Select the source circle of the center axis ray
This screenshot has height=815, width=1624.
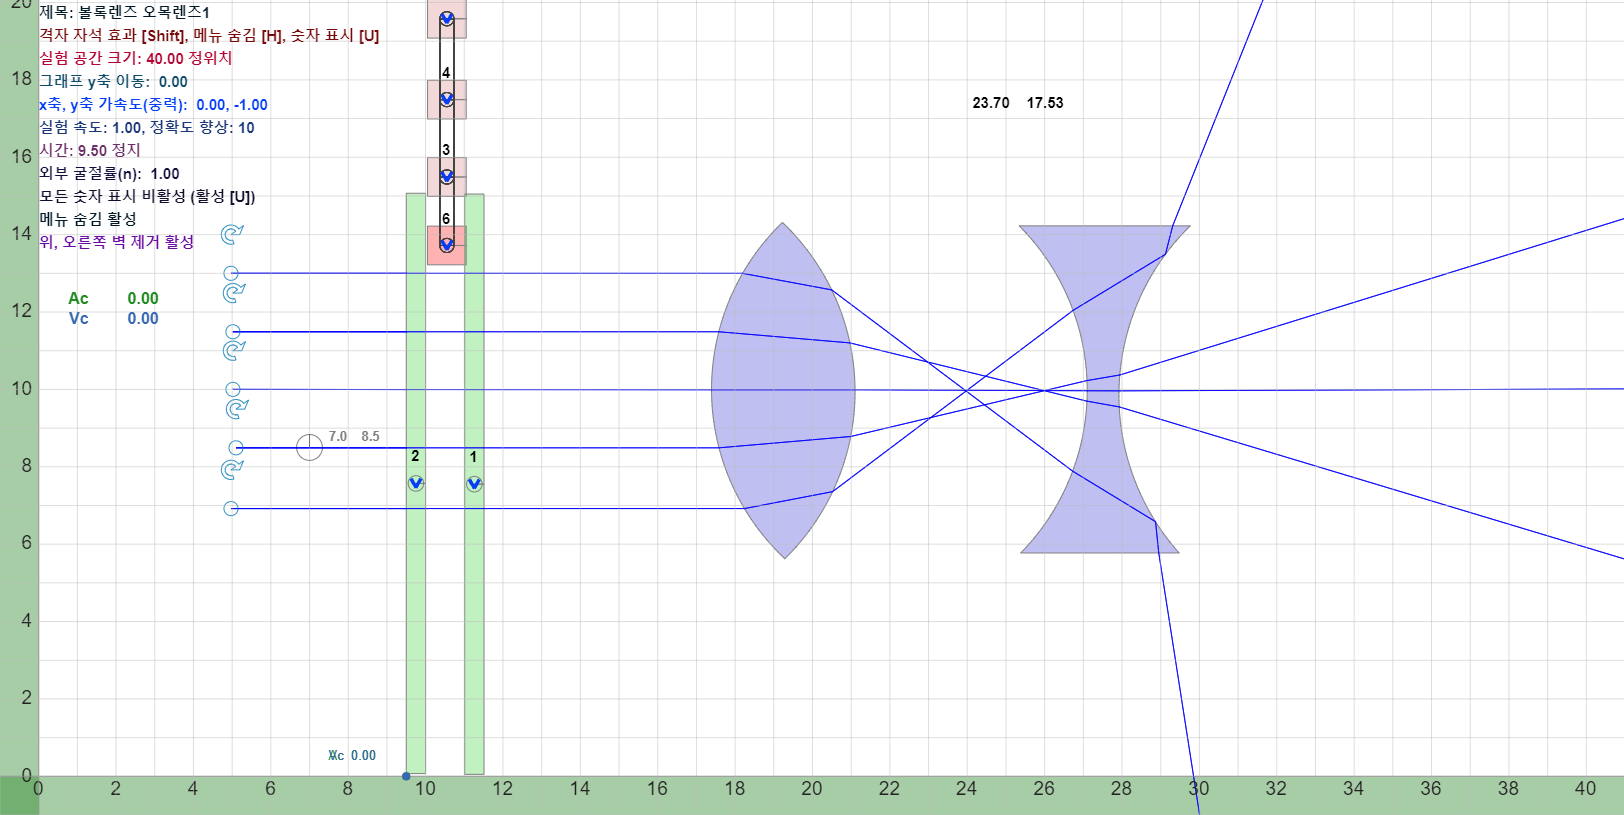pos(233,389)
